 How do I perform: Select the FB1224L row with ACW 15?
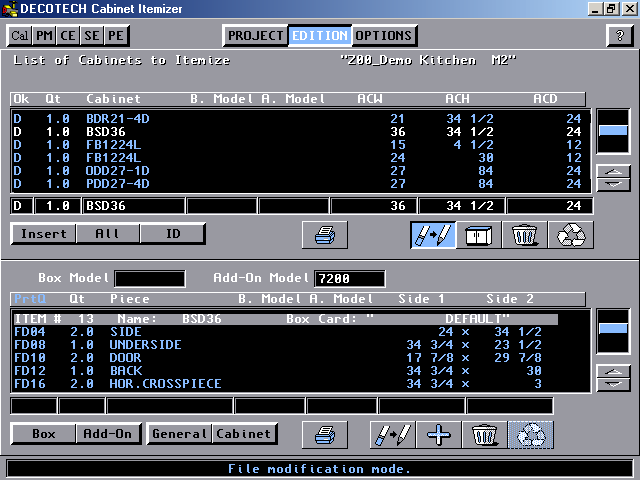click(301, 145)
